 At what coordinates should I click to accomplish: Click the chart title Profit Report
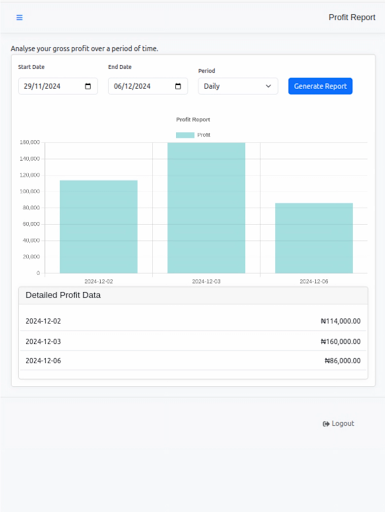[x=193, y=119]
